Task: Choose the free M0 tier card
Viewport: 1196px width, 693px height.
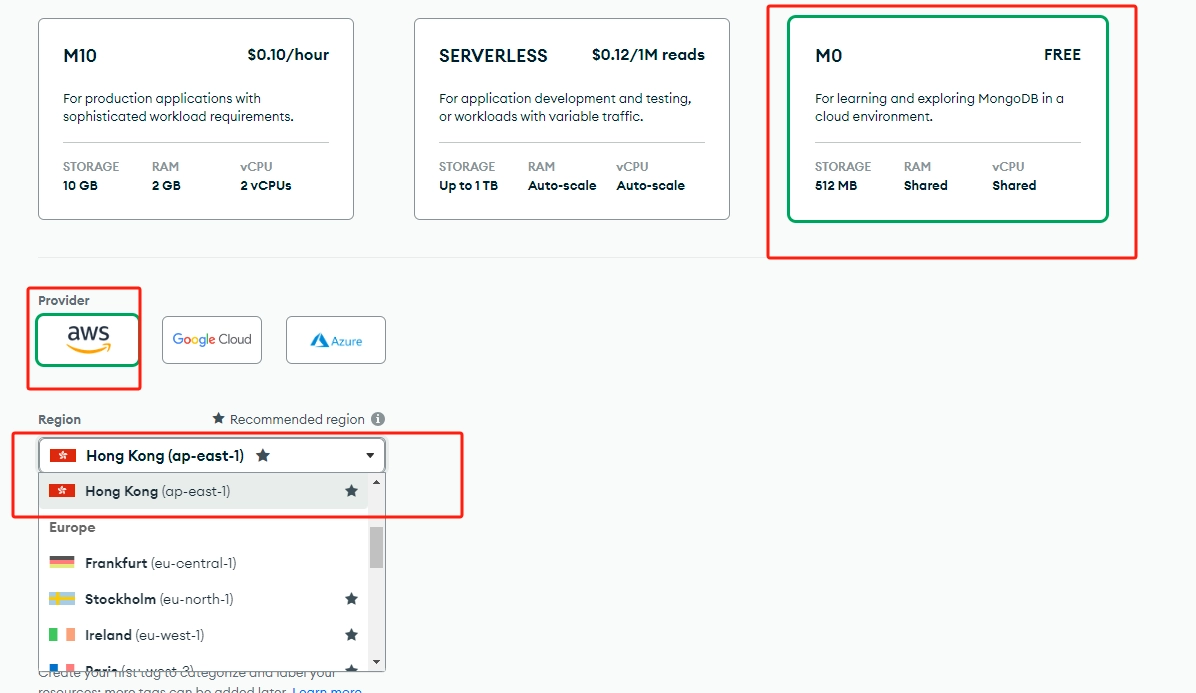Action: coord(947,119)
